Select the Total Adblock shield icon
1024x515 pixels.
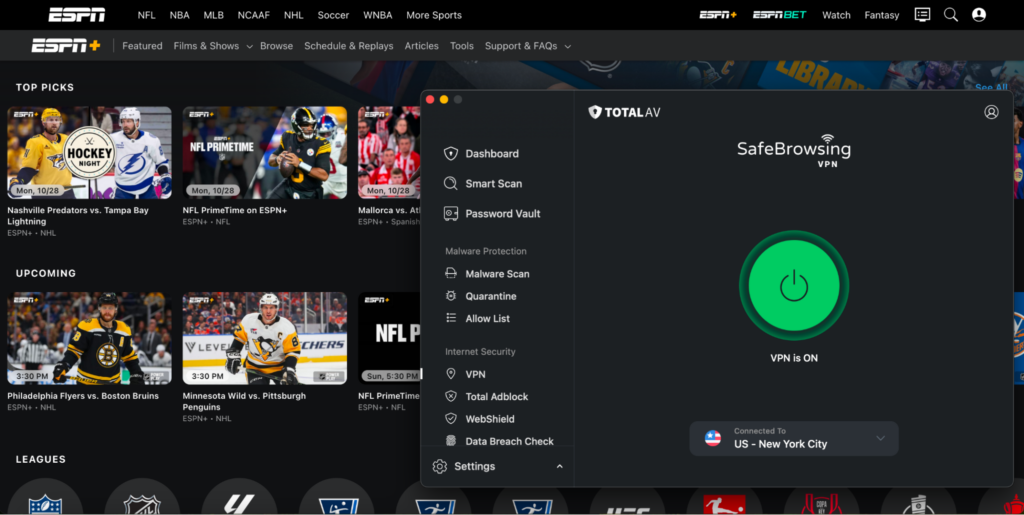(451, 396)
